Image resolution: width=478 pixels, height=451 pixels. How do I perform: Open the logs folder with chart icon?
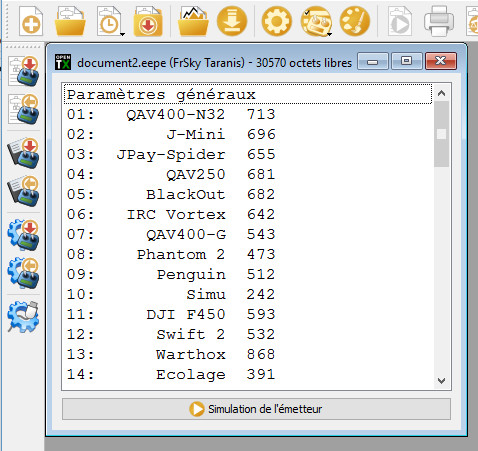pyautogui.click(x=193, y=22)
